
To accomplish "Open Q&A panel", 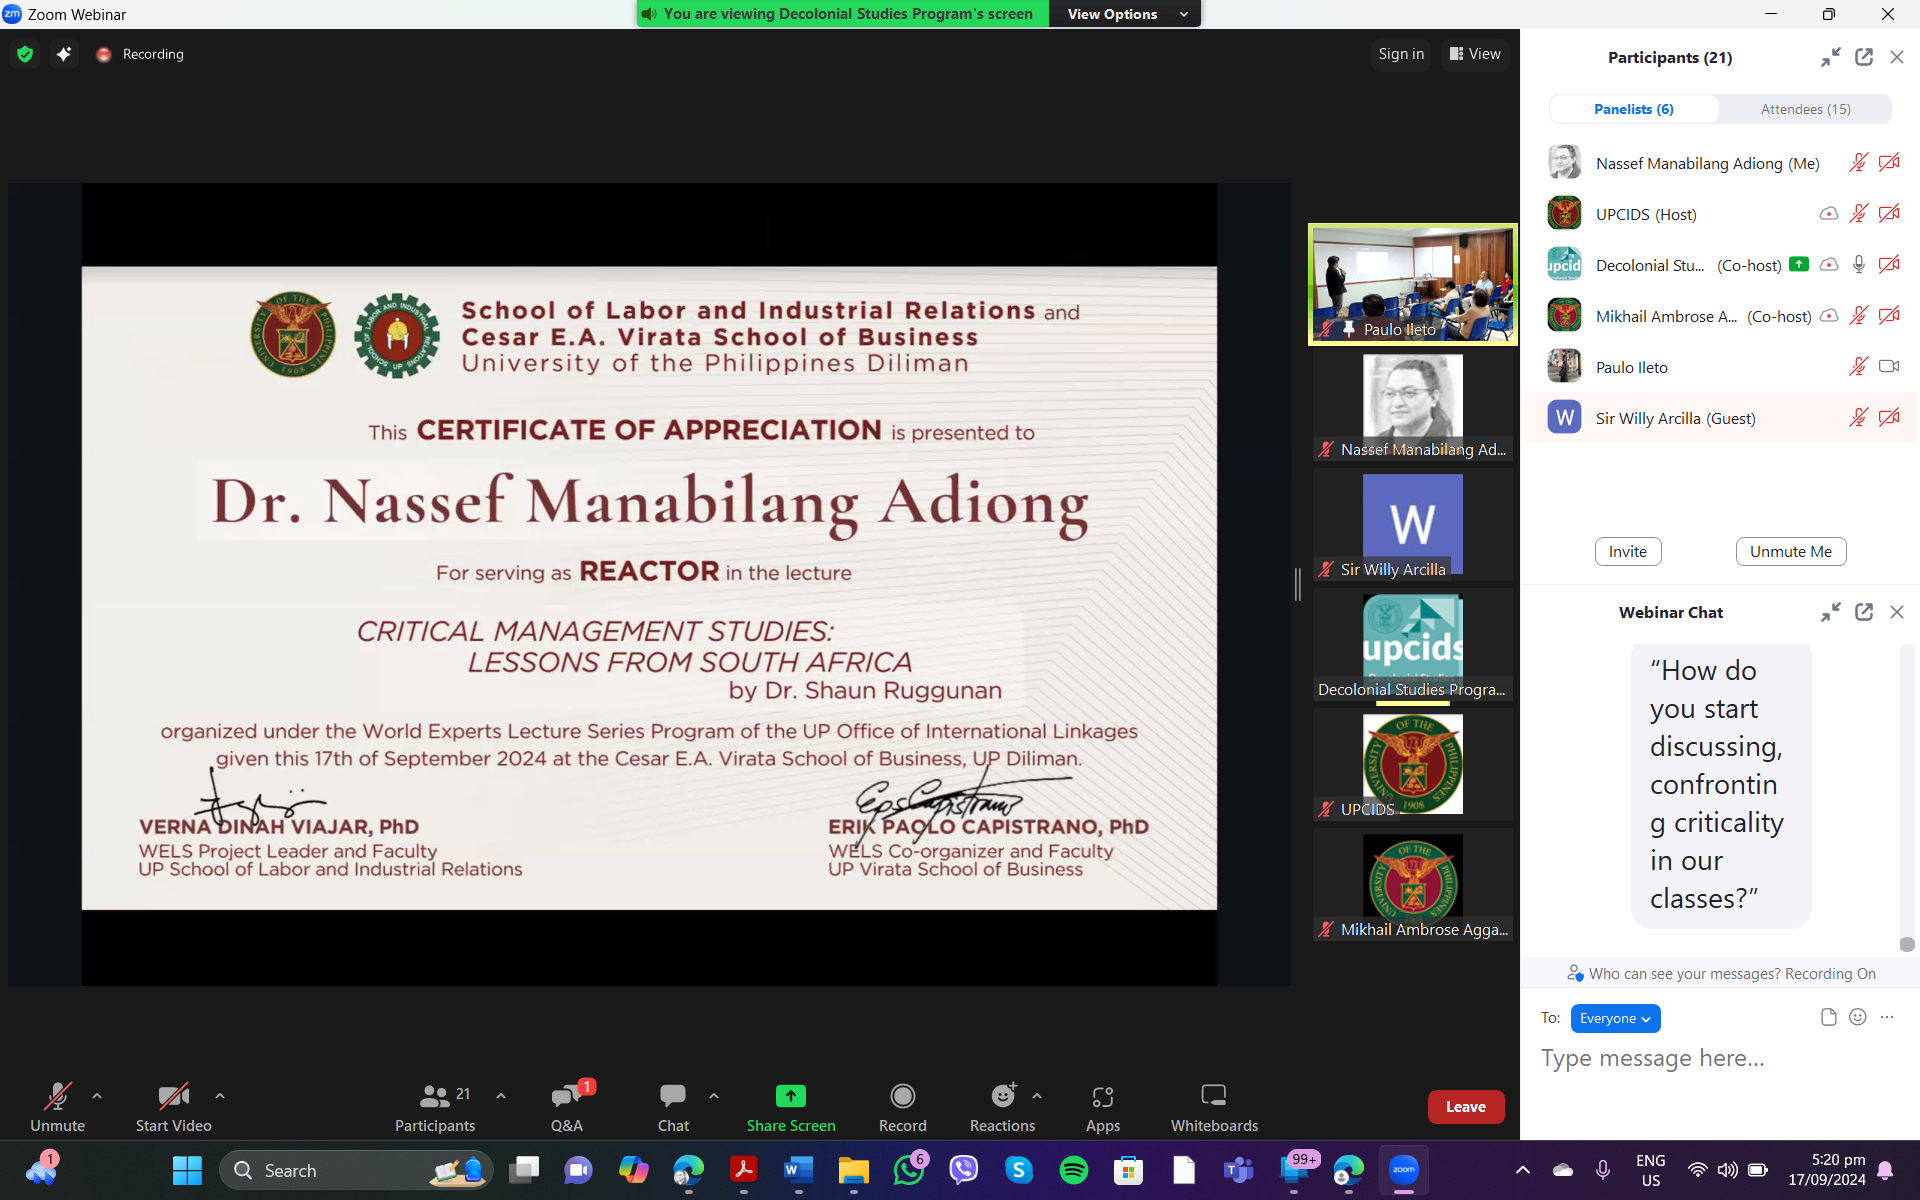I will coord(566,1106).
